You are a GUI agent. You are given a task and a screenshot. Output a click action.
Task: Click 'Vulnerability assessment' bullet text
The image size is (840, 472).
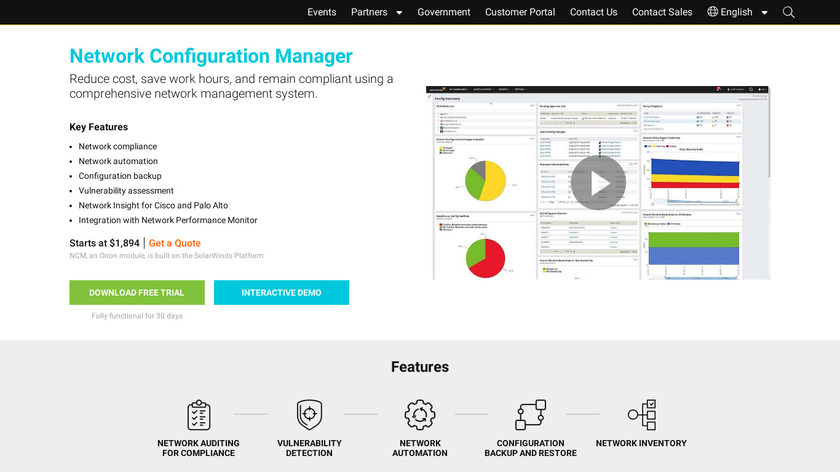point(126,191)
